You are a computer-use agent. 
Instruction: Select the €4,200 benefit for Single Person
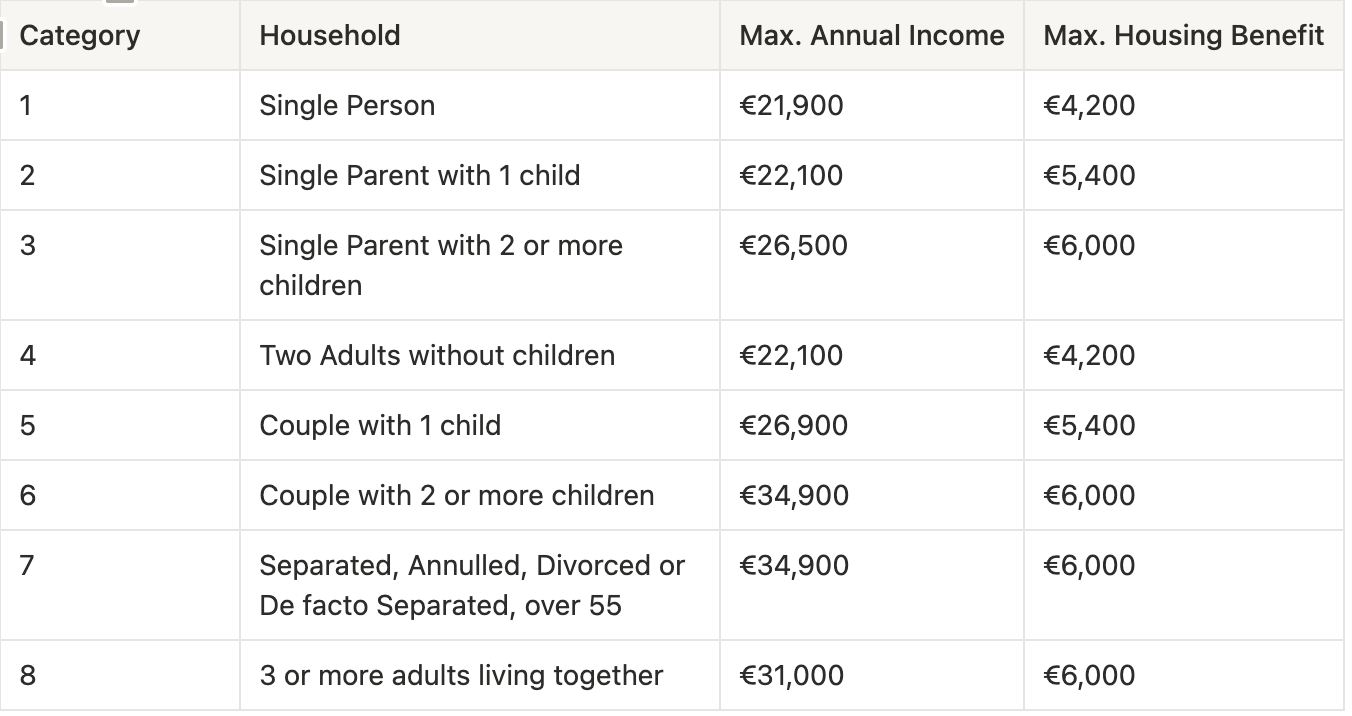pos(1184,105)
